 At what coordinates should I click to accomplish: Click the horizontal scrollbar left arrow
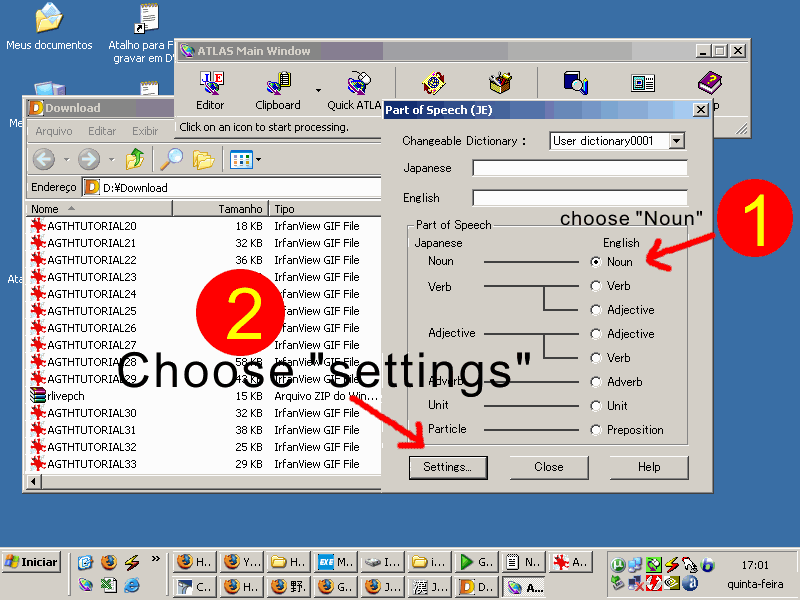pyautogui.click(x=34, y=481)
